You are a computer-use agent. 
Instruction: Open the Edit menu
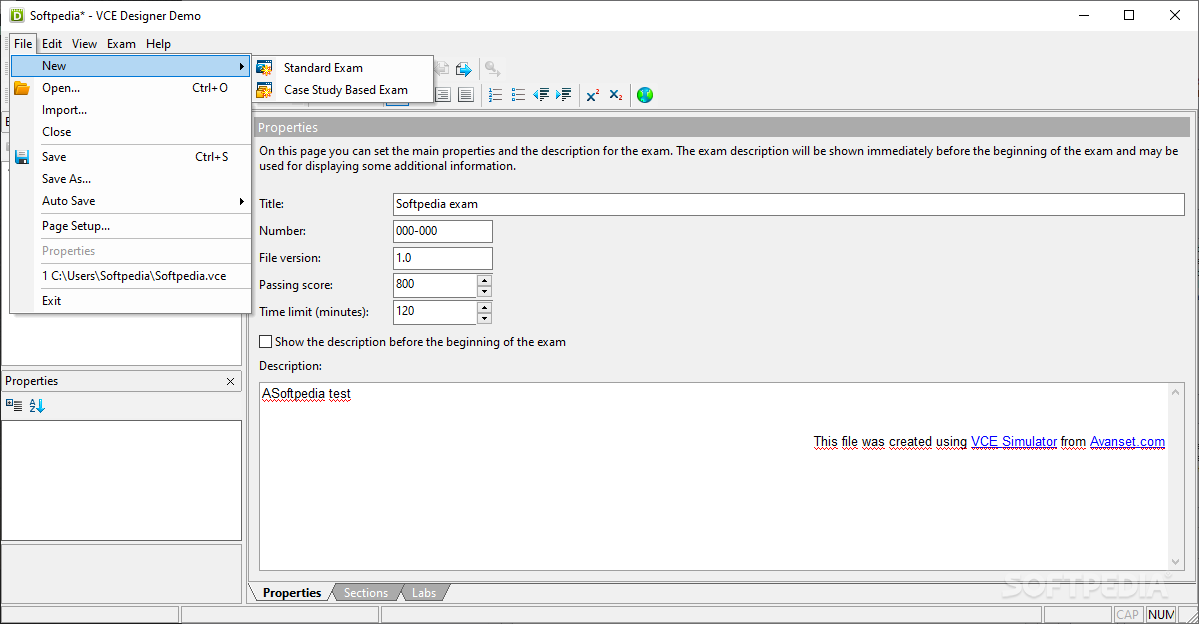[x=52, y=44]
